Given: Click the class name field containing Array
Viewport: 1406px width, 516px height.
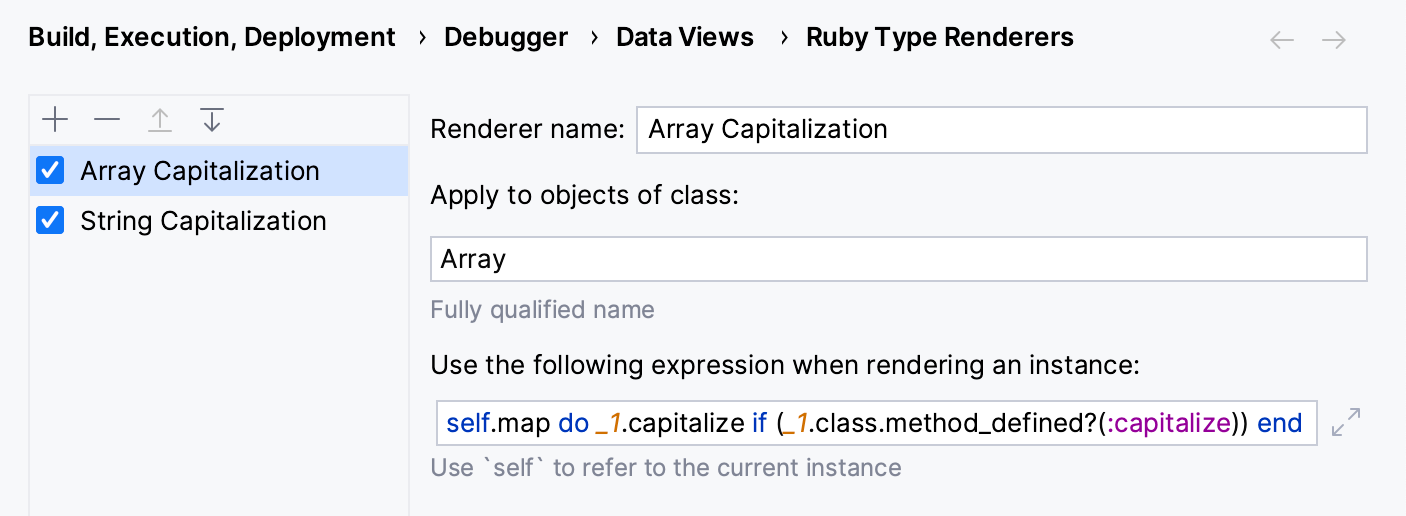Looking at the screenshot, I should coord(898,260).
